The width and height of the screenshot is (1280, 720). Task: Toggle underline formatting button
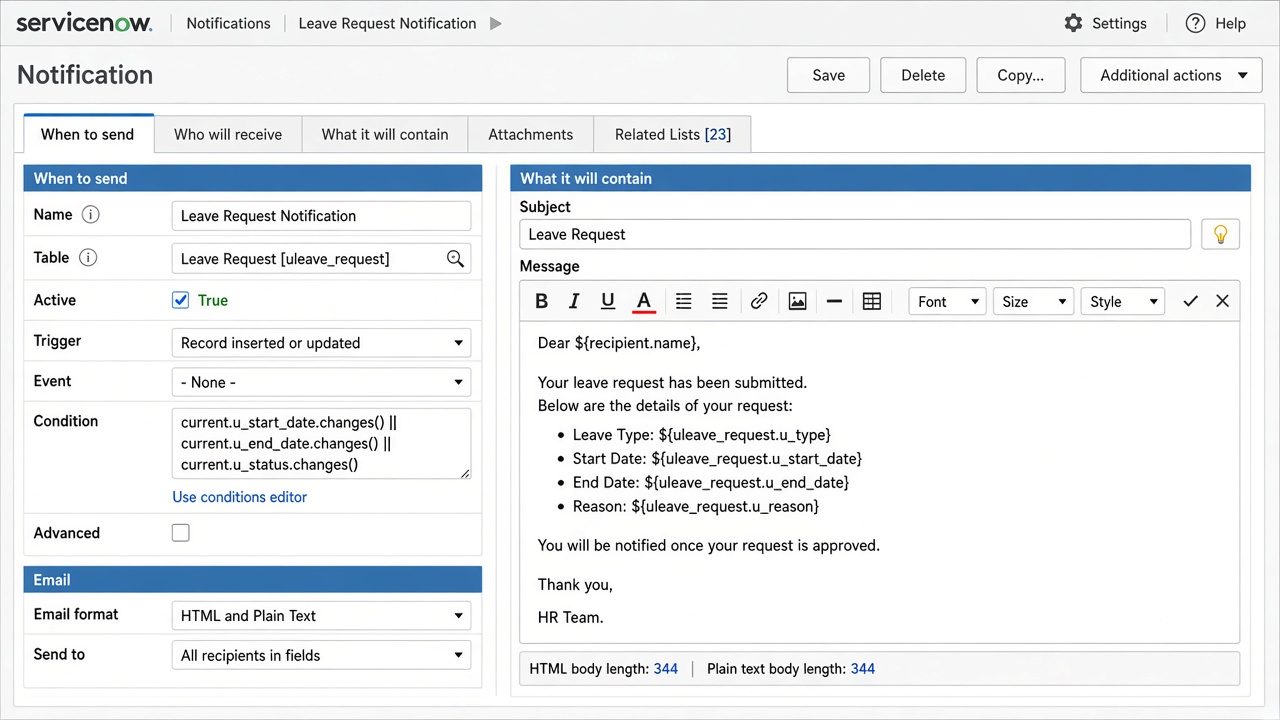tap(607, 301)
